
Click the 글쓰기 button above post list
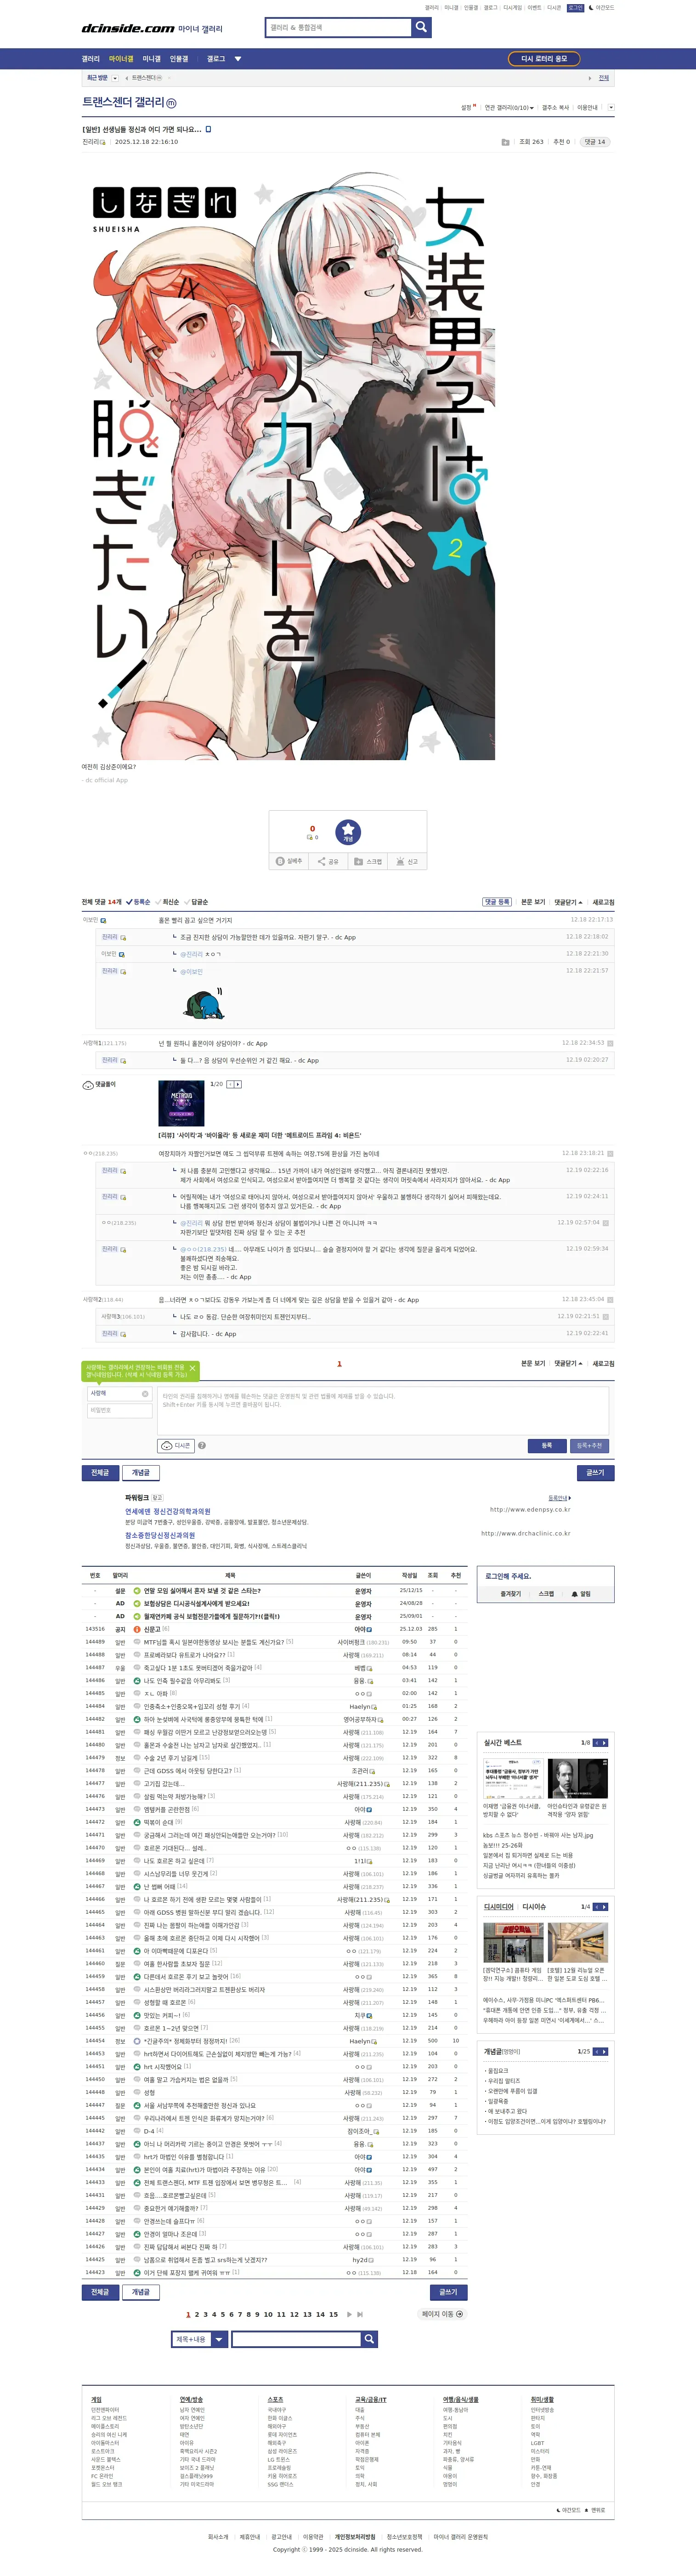(596, 1472)
